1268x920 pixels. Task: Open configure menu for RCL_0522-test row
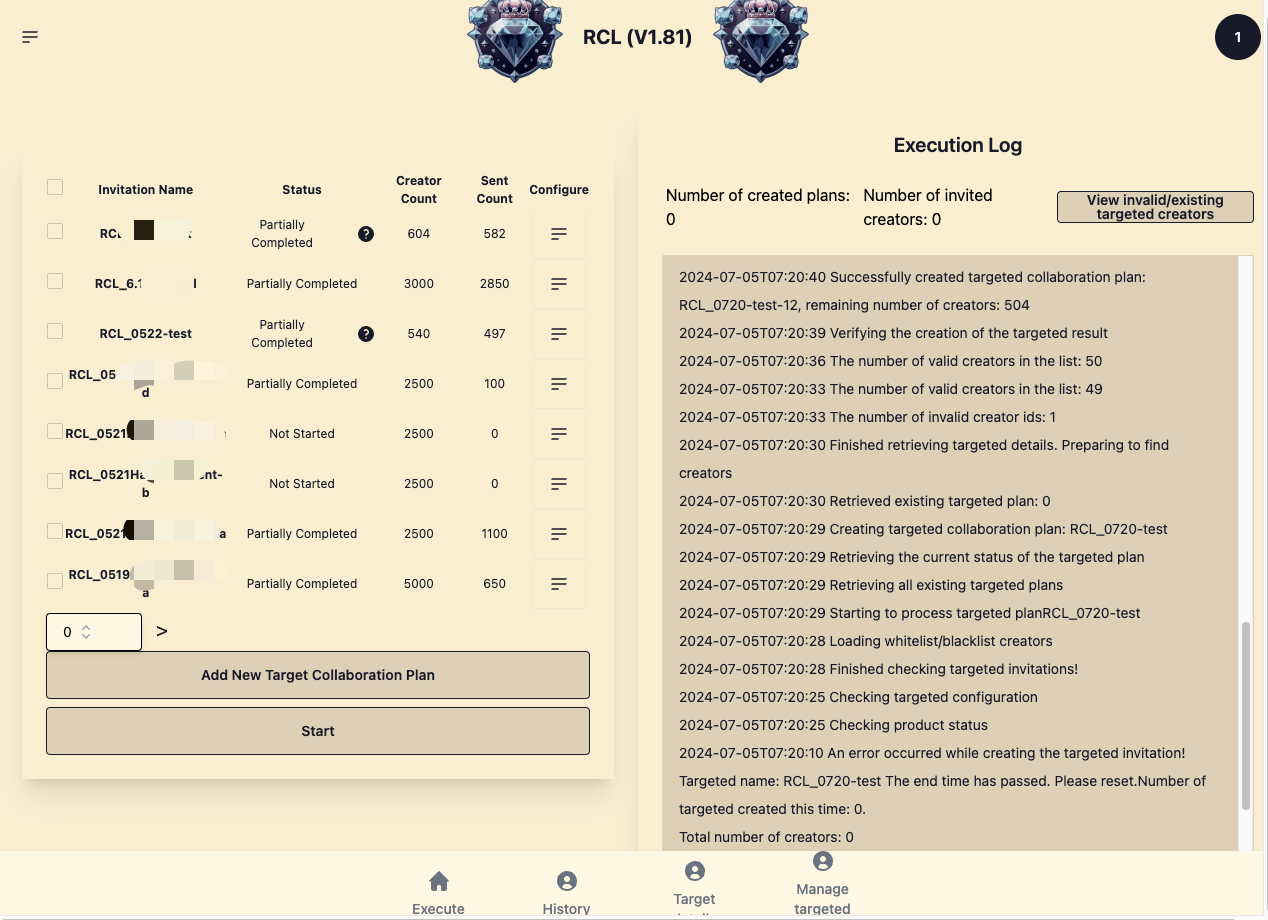click(559, 334)
